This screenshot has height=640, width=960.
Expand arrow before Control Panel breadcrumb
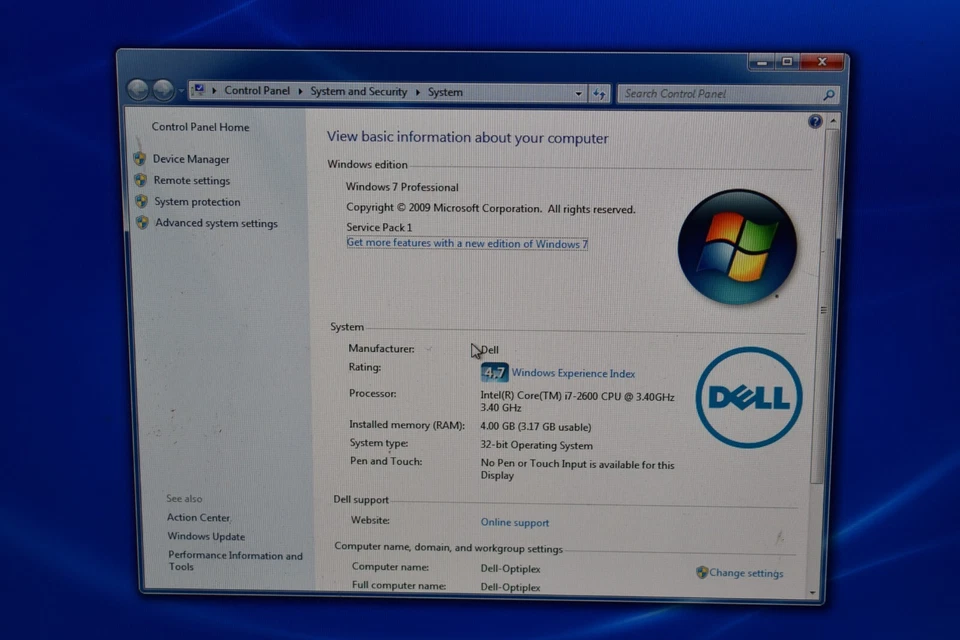point(214,91)
